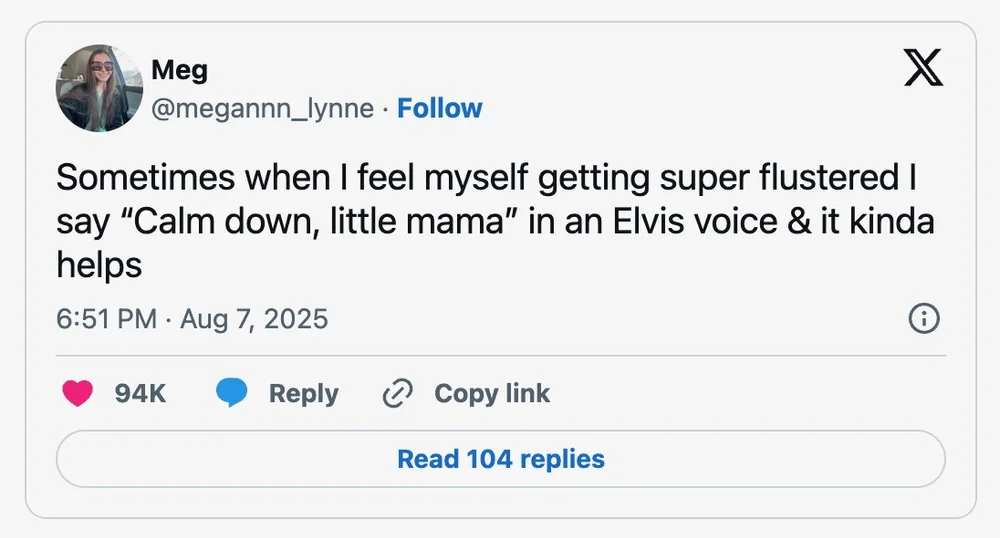1000x538 pixels.
Task: Click the 6:51 PM time text
Action: (106, 319)
